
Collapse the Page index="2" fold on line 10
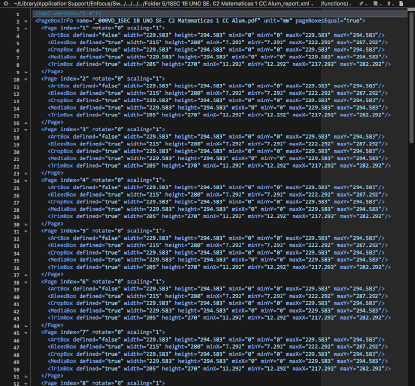tap(26, 79)
